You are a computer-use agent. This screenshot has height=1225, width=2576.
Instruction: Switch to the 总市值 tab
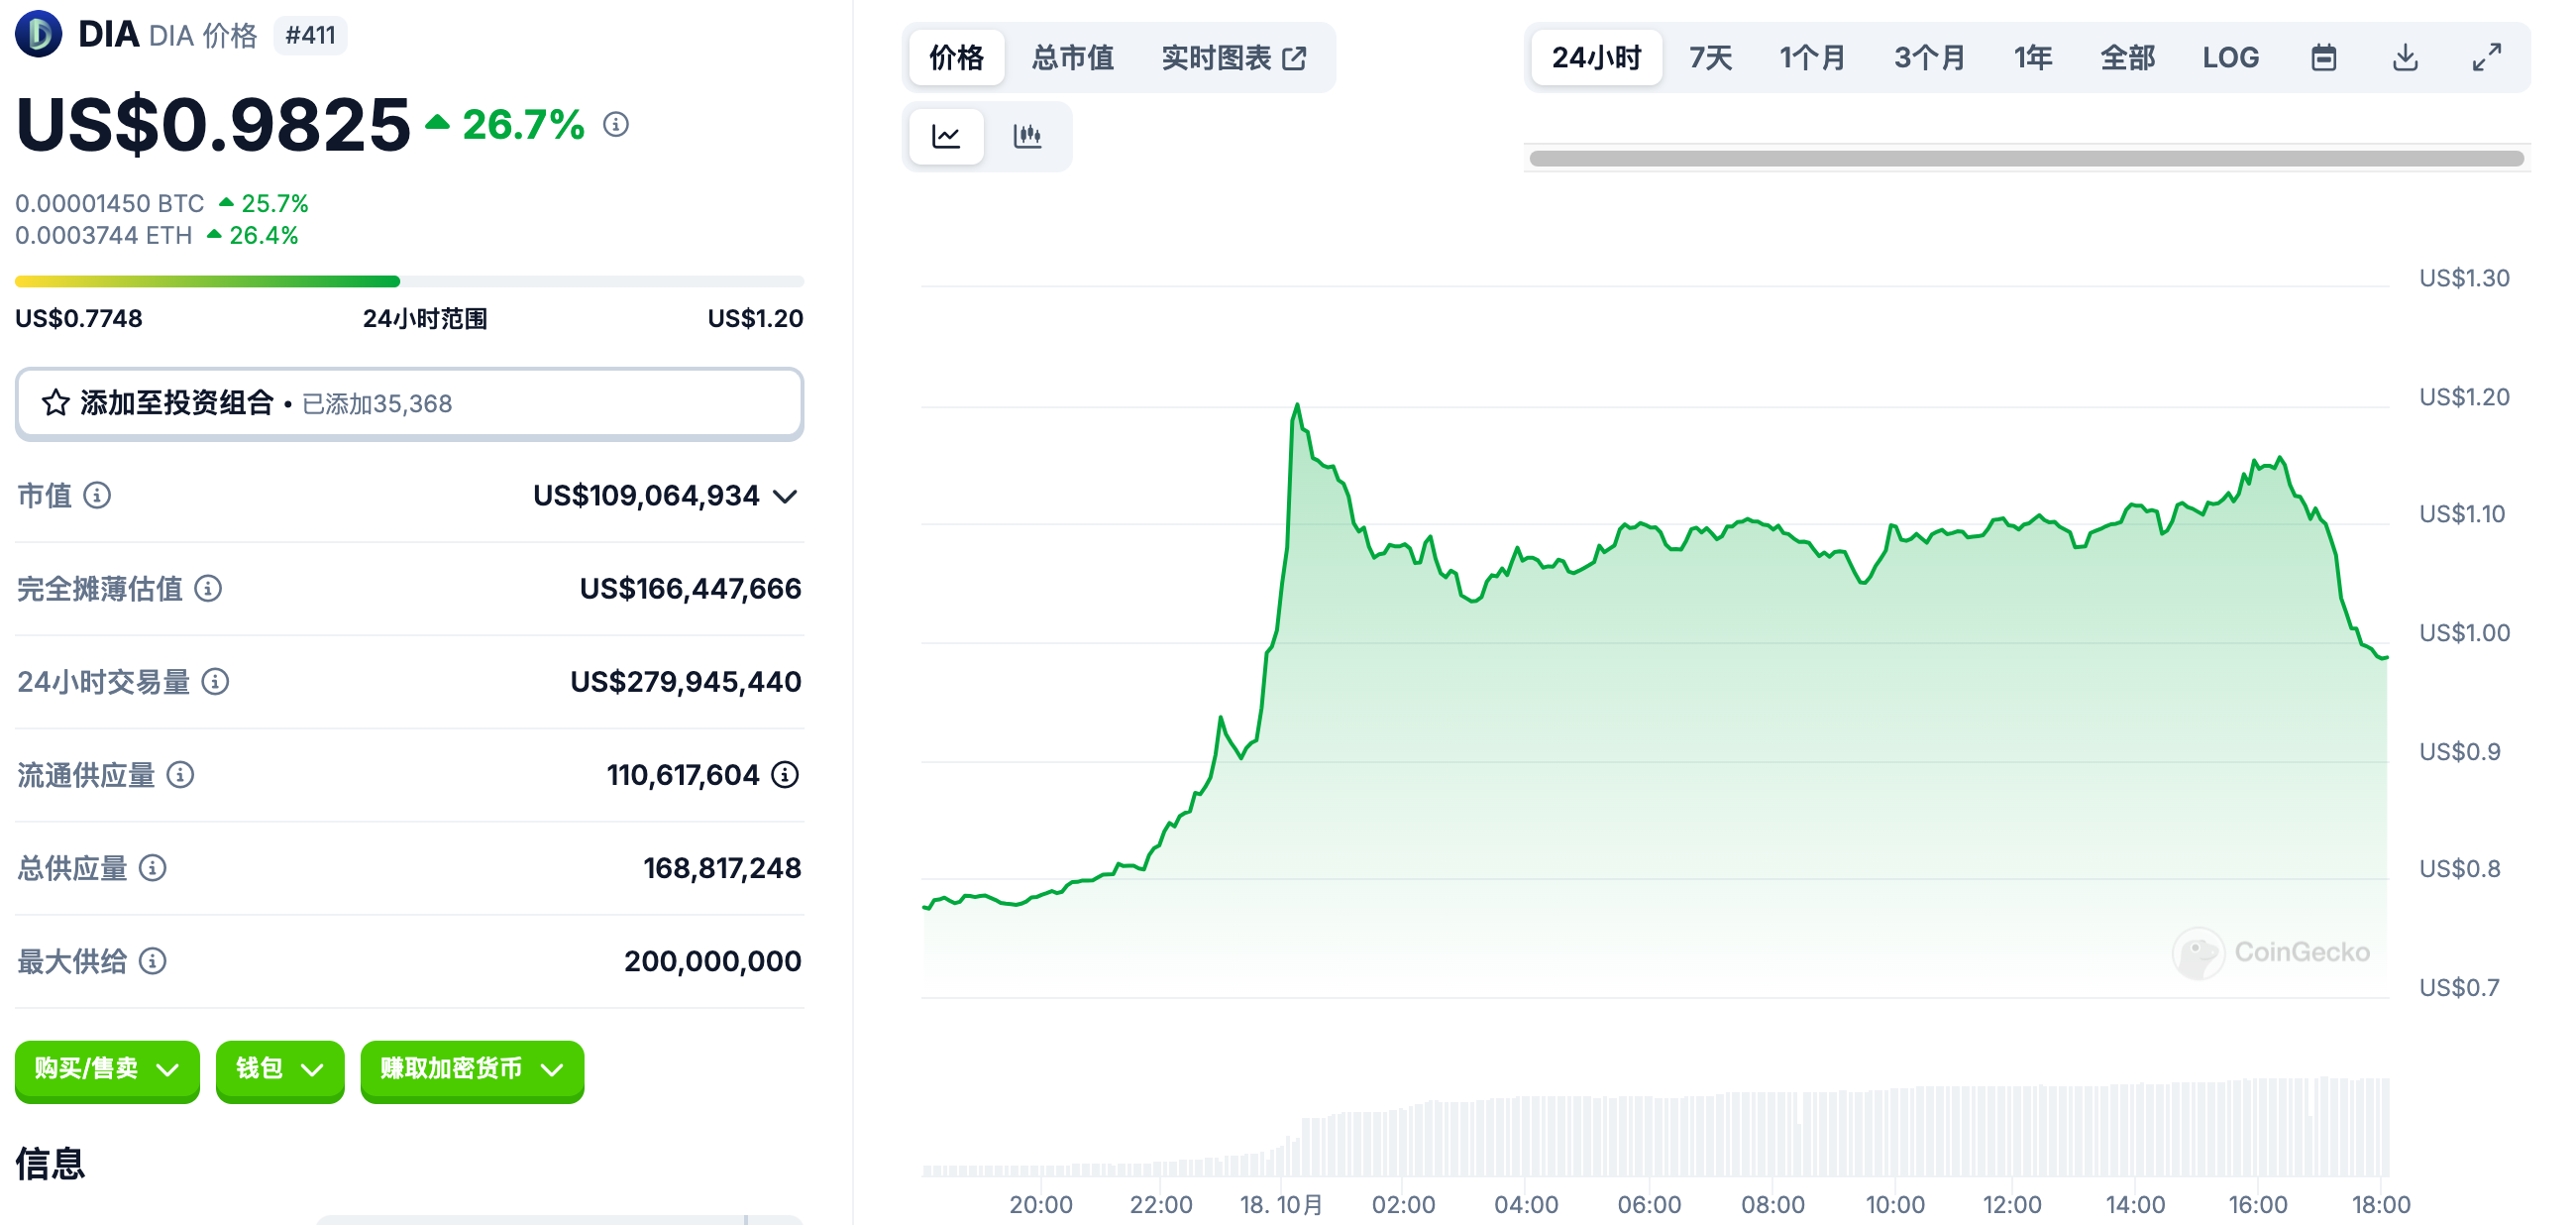coord(1072,58)
